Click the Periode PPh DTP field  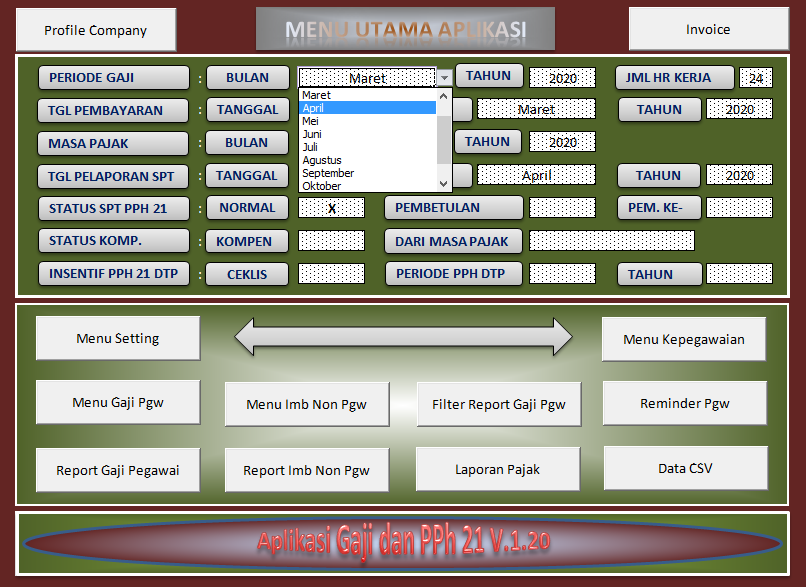[x=562, y=273]
